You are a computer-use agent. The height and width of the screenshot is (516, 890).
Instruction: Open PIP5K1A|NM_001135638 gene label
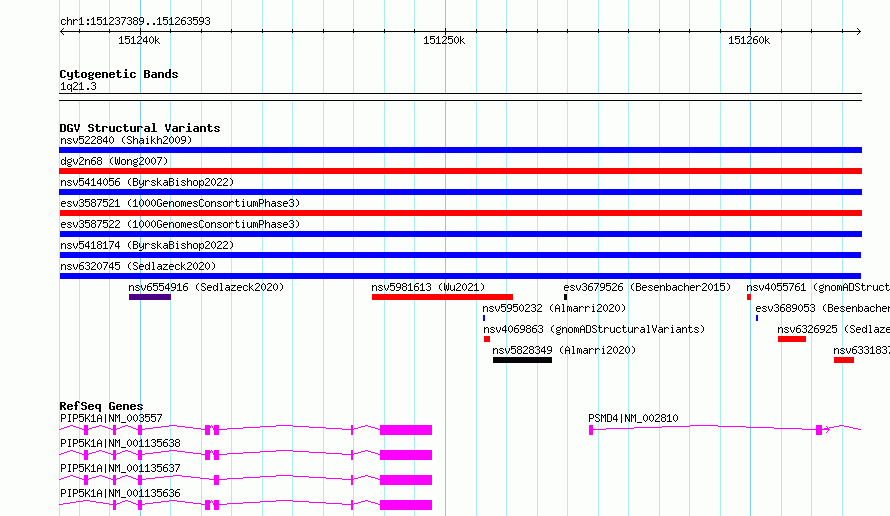(120, 443)
